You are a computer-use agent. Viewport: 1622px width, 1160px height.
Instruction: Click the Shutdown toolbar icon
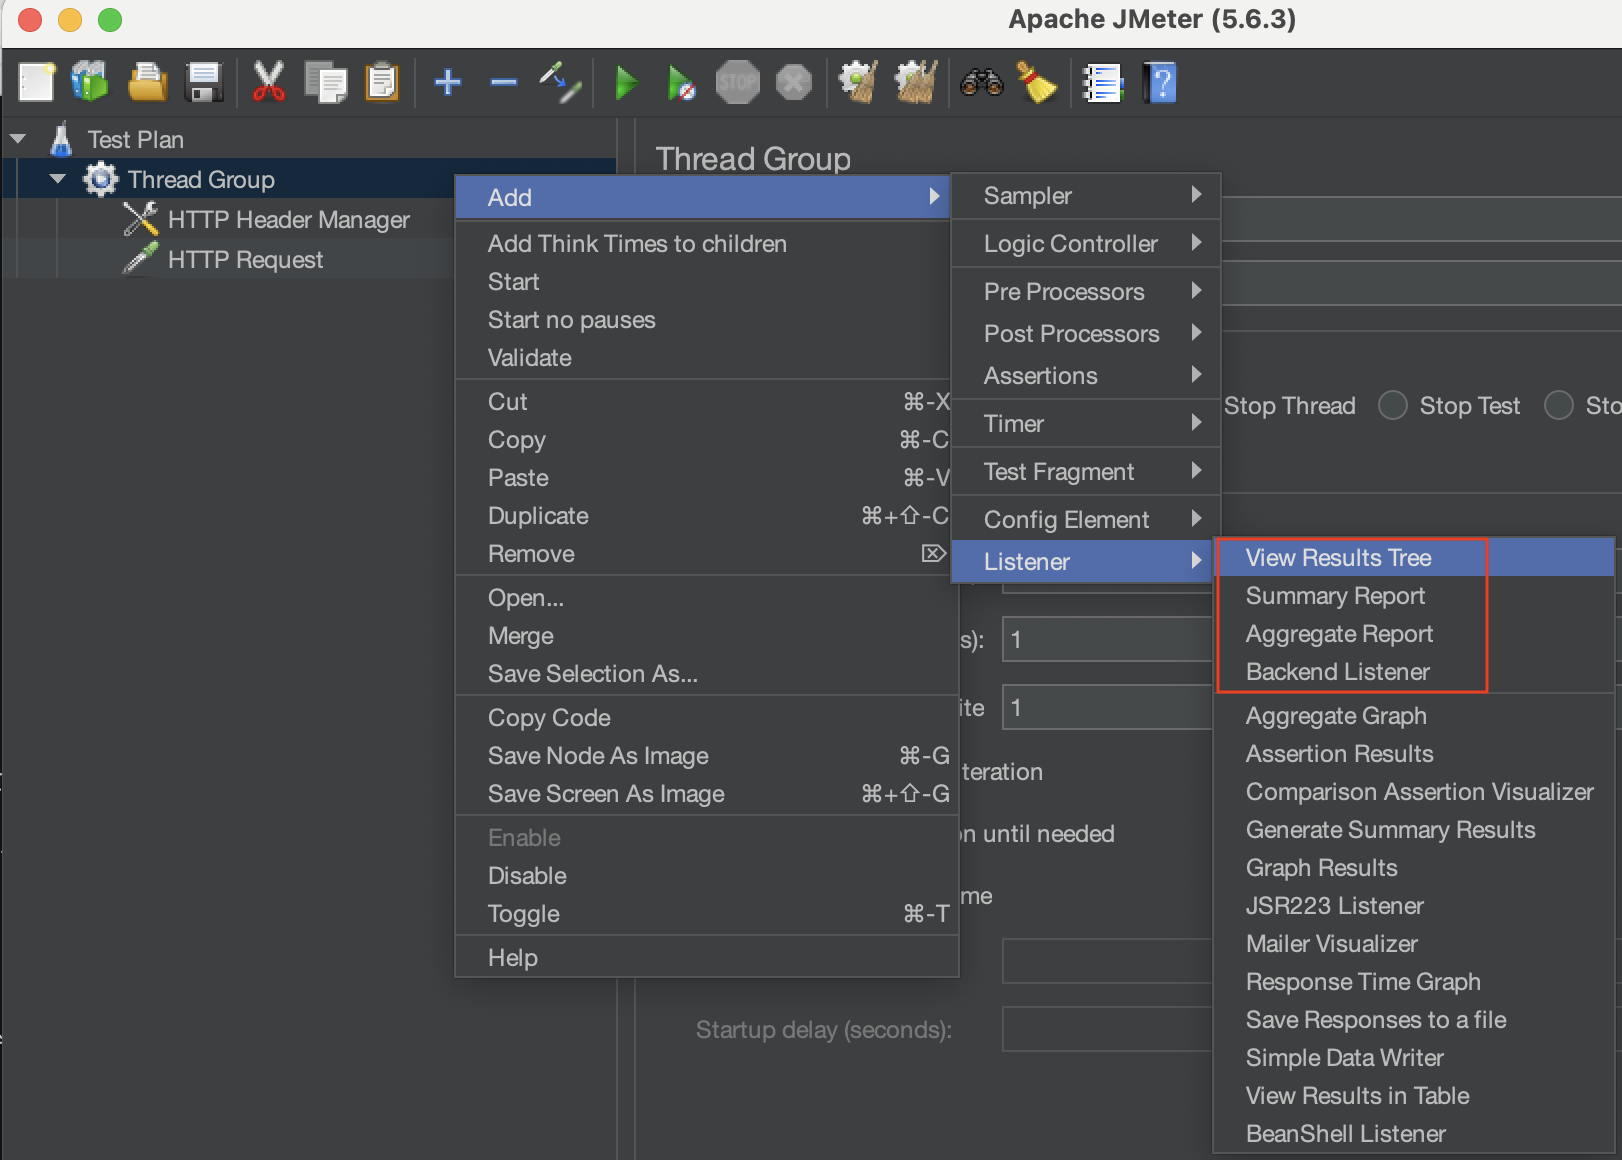(794, 82)
